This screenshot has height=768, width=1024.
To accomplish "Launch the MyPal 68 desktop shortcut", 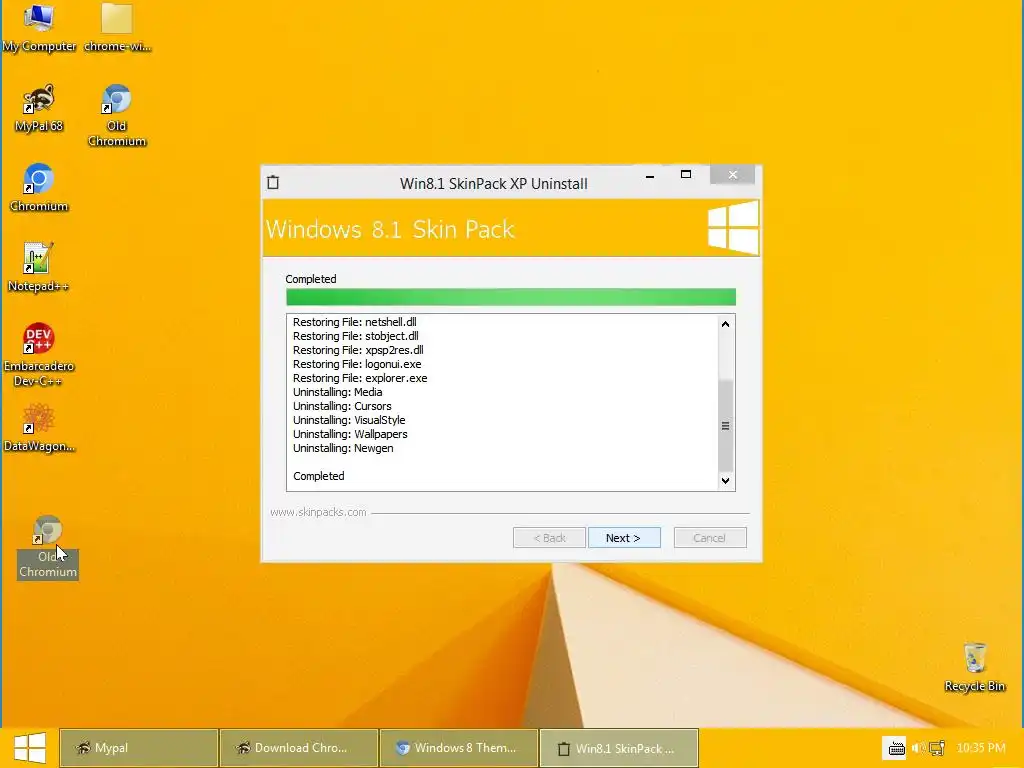I will (39, 108).
